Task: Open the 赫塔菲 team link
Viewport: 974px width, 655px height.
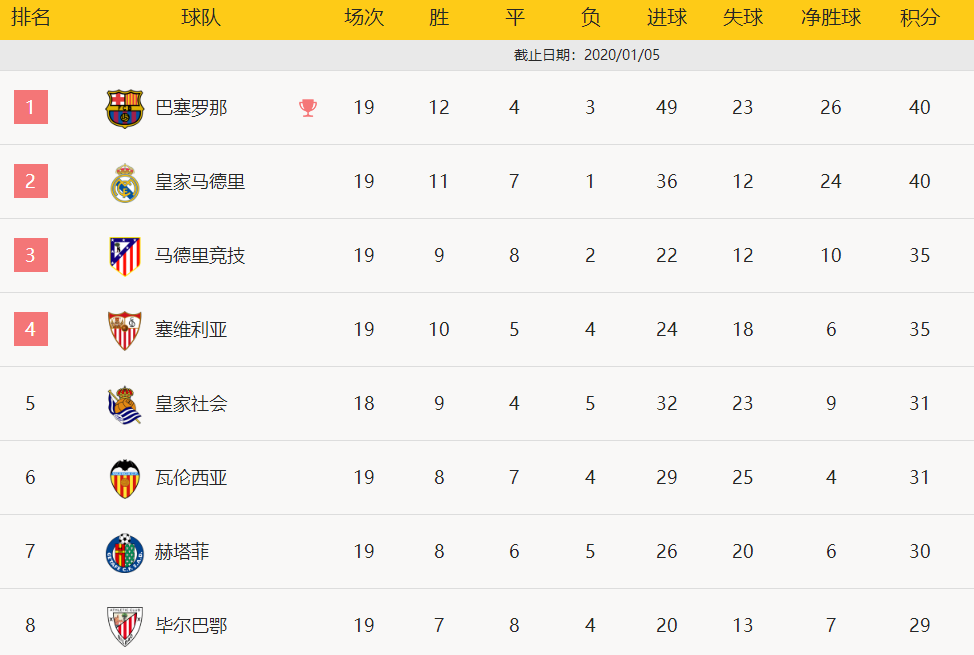Action: tap(182, 551)
